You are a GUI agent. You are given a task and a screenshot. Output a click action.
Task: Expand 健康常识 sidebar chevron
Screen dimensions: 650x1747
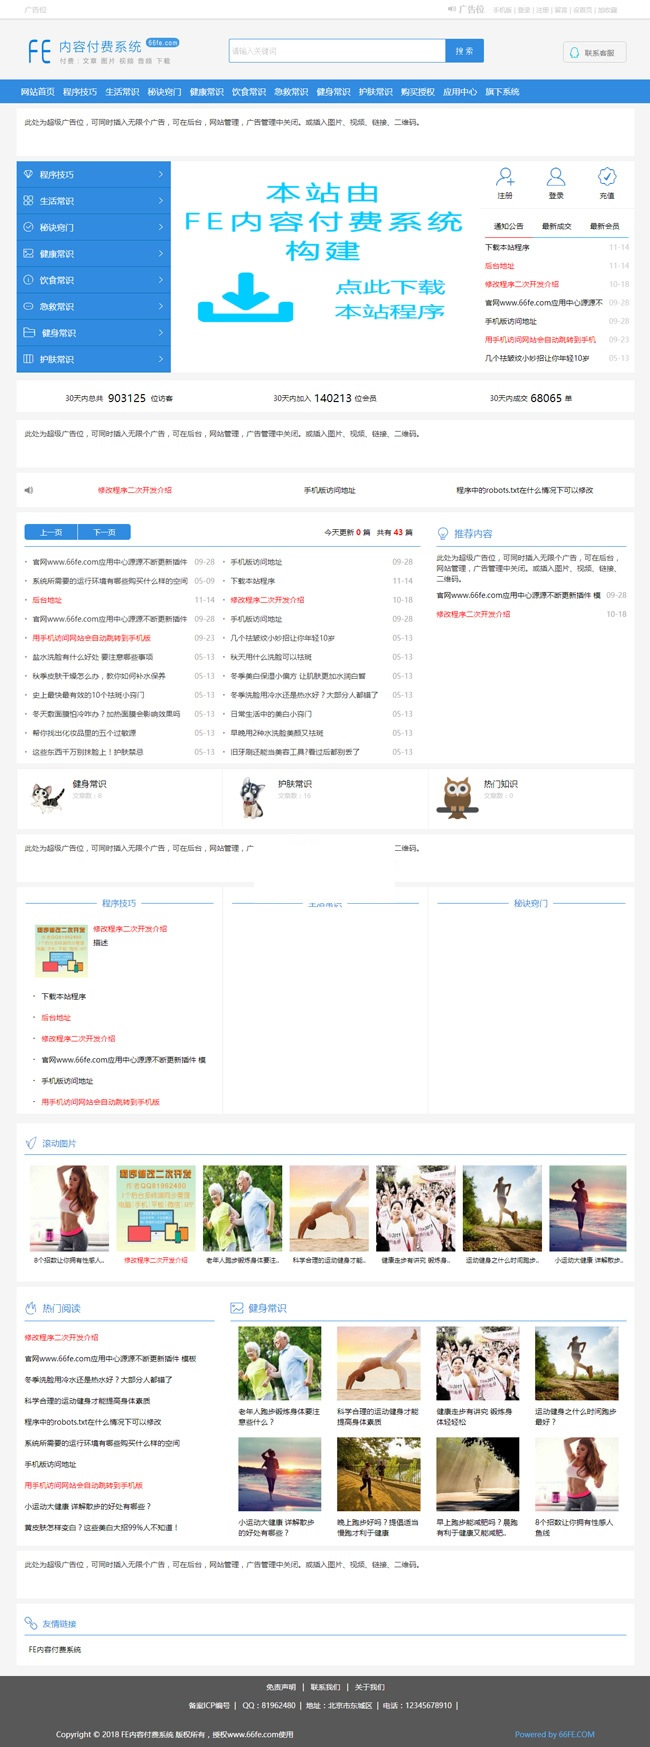160,253
